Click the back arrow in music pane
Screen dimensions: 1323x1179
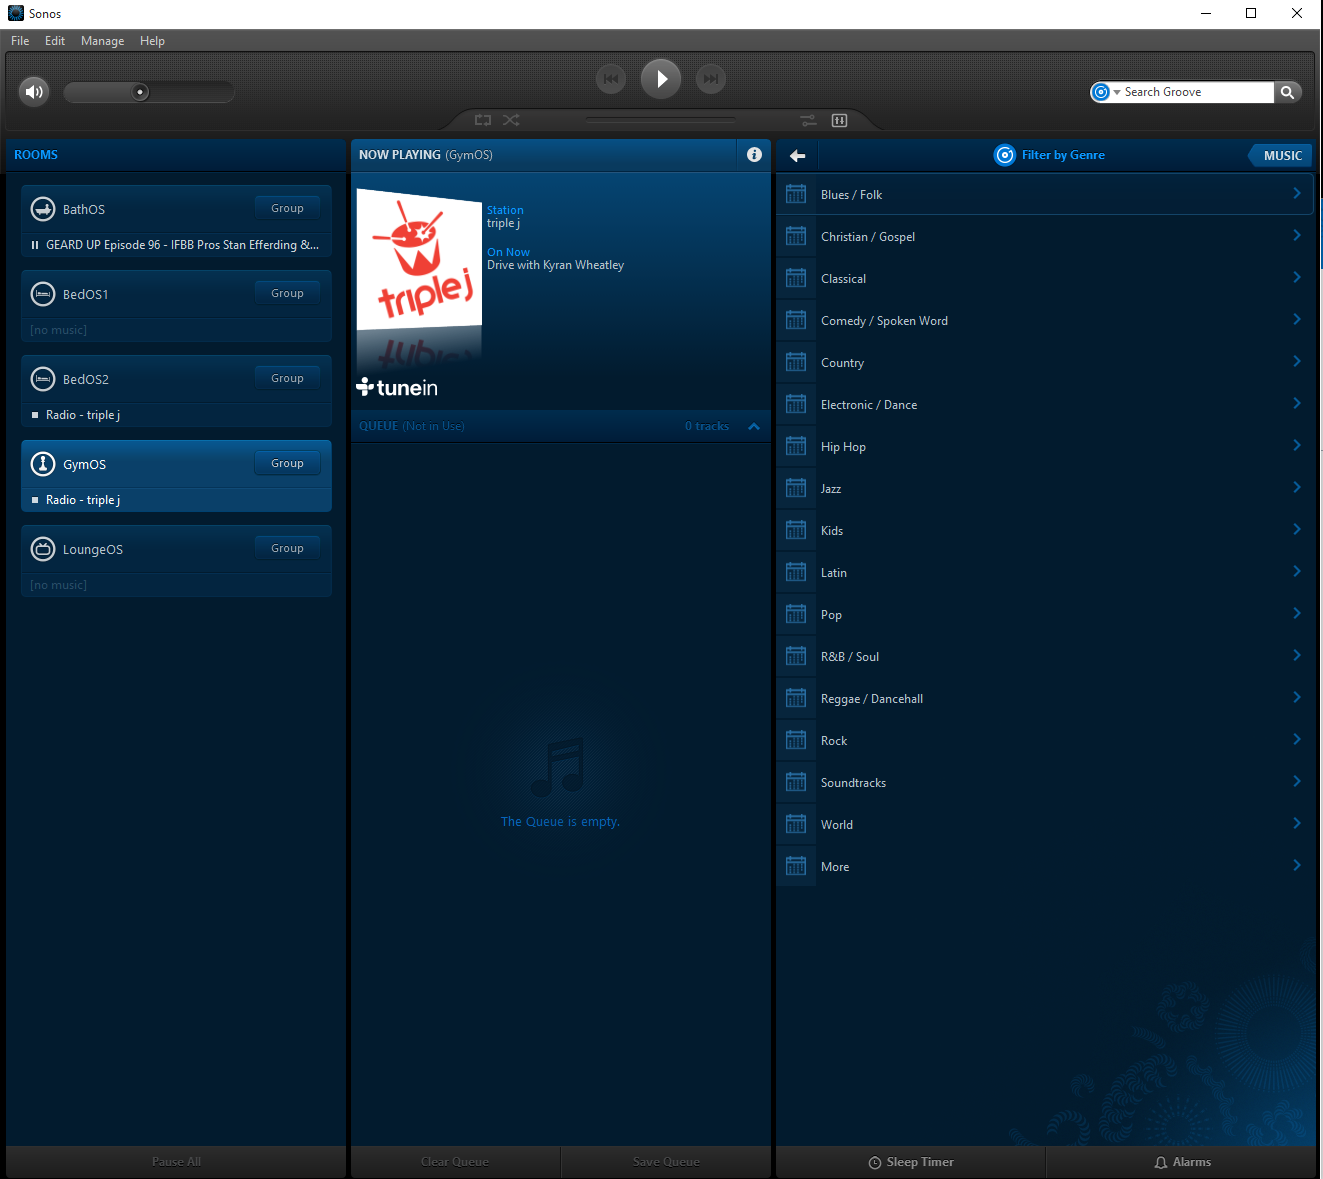coord(797,155)
